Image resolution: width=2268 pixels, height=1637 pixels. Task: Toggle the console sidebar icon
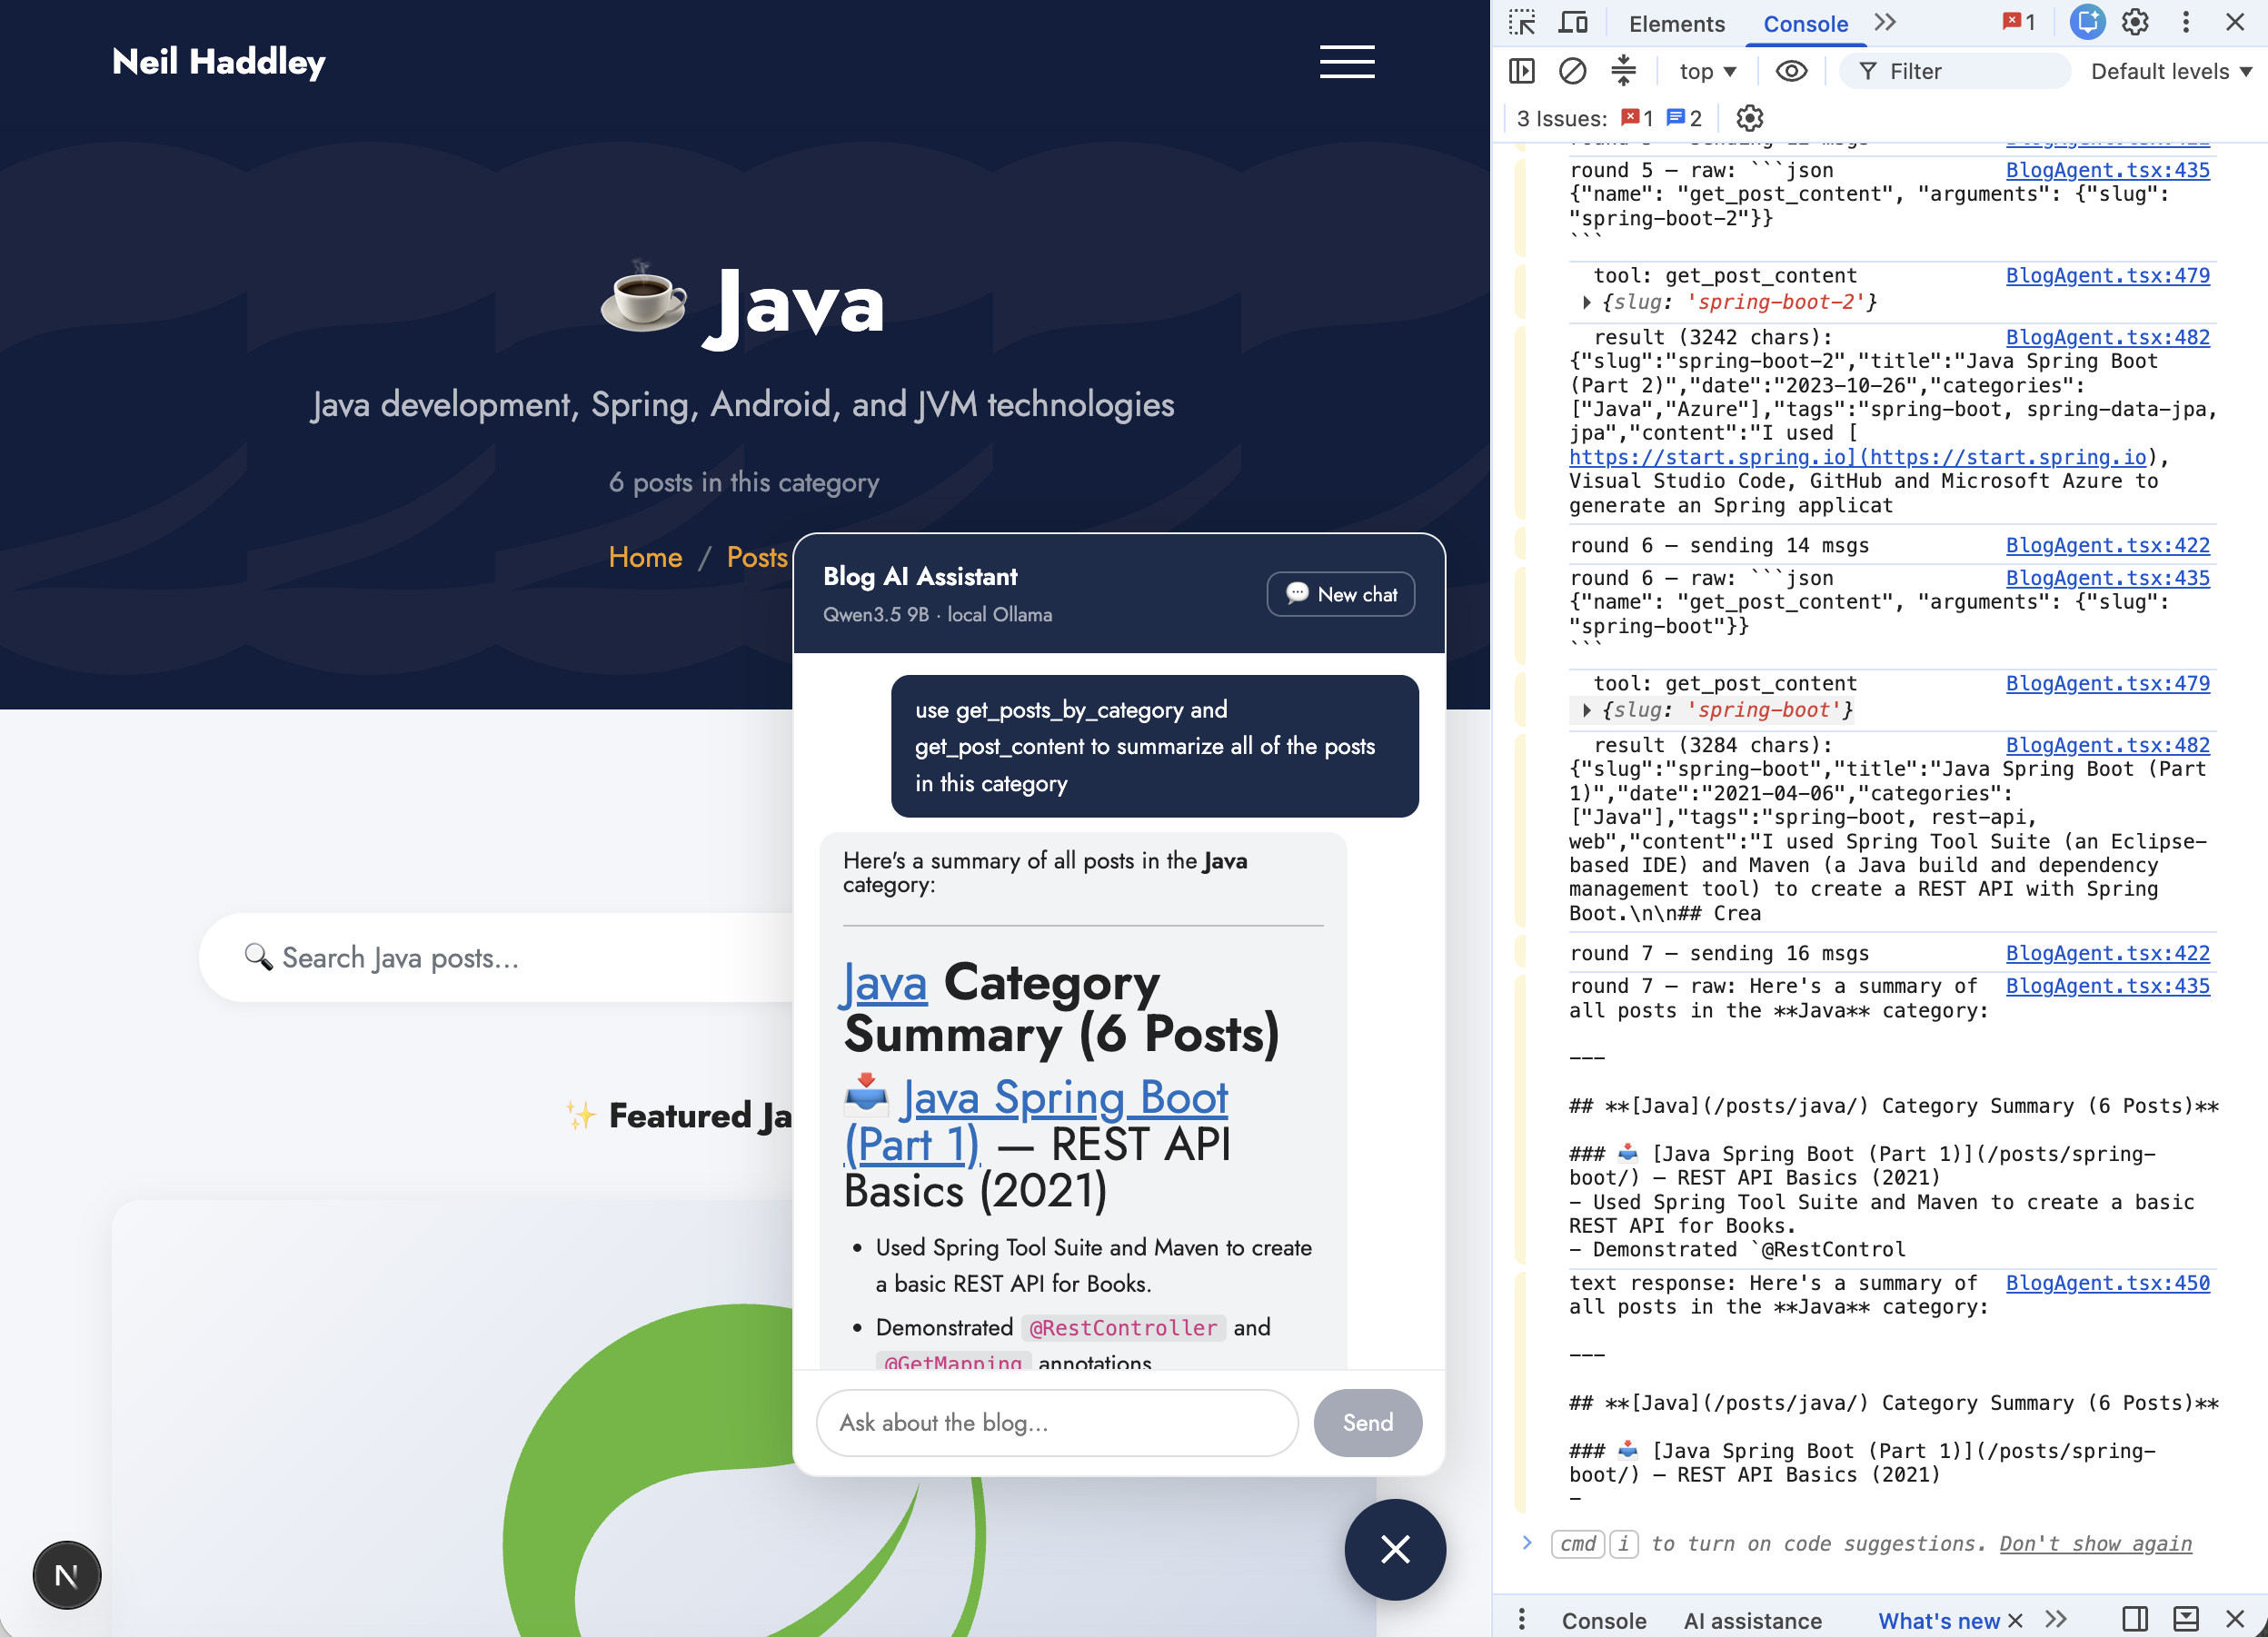pos(1521,71)
